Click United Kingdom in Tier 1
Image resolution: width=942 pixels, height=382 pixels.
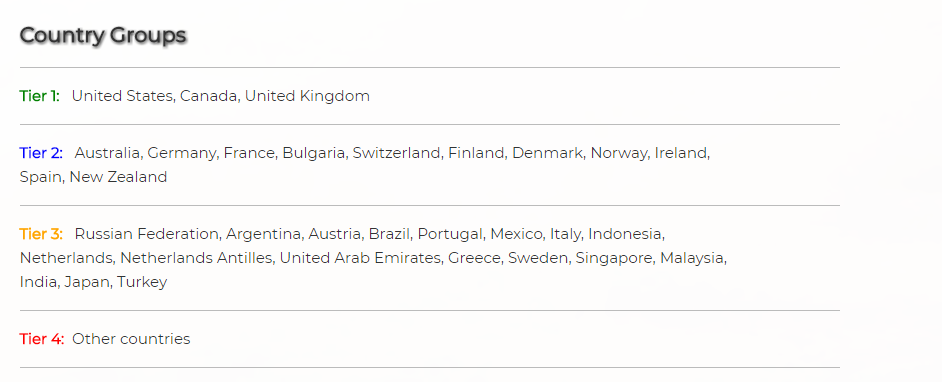coord(307,96)
